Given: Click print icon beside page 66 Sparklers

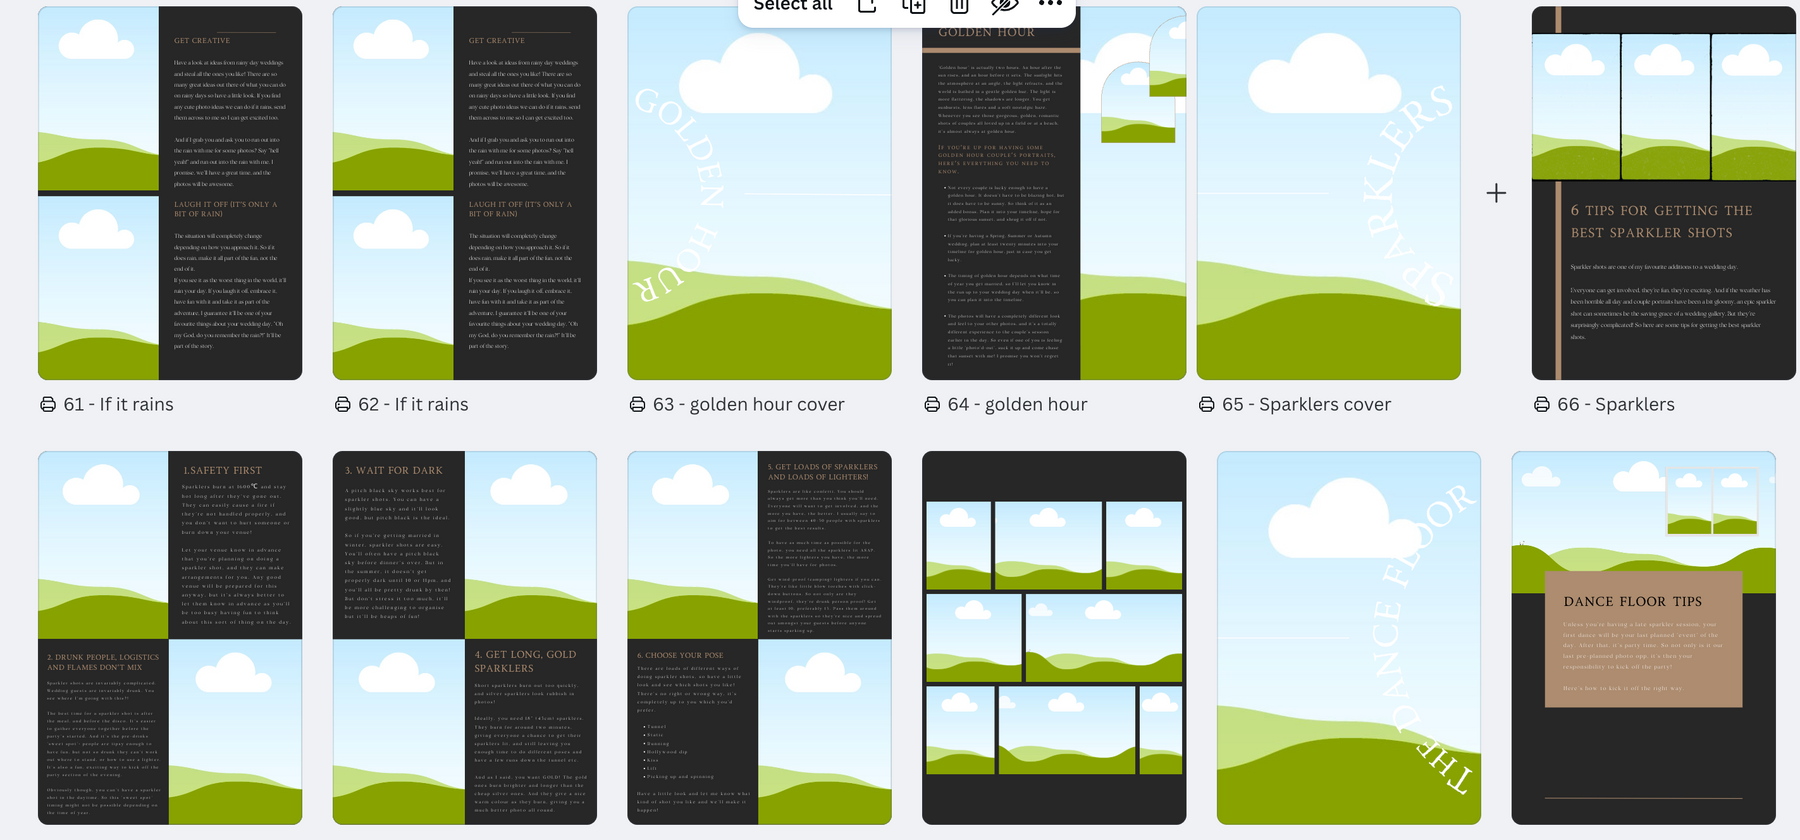Looking at the screenshot, I should pyautogui.click(x=1542, y=405).
